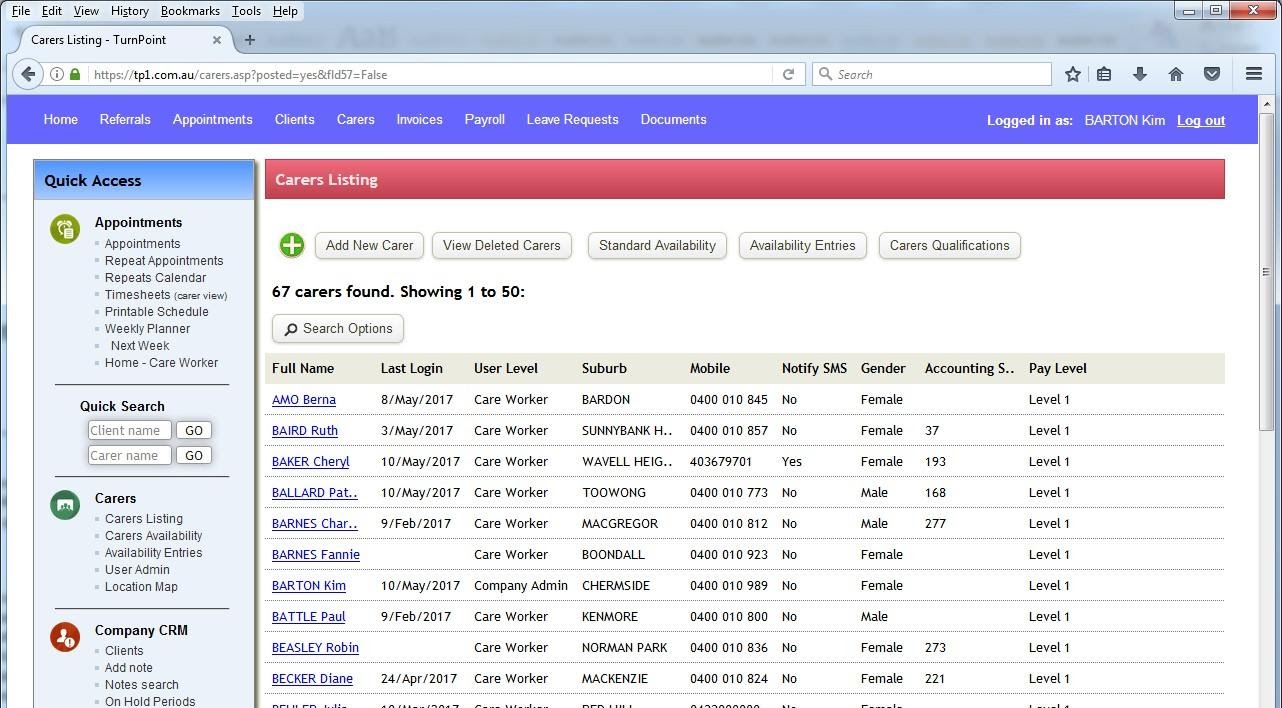This screenshot has height=708, width=1282.
Task: Click the green plus Add Carer icon
Action: (291, 244)
